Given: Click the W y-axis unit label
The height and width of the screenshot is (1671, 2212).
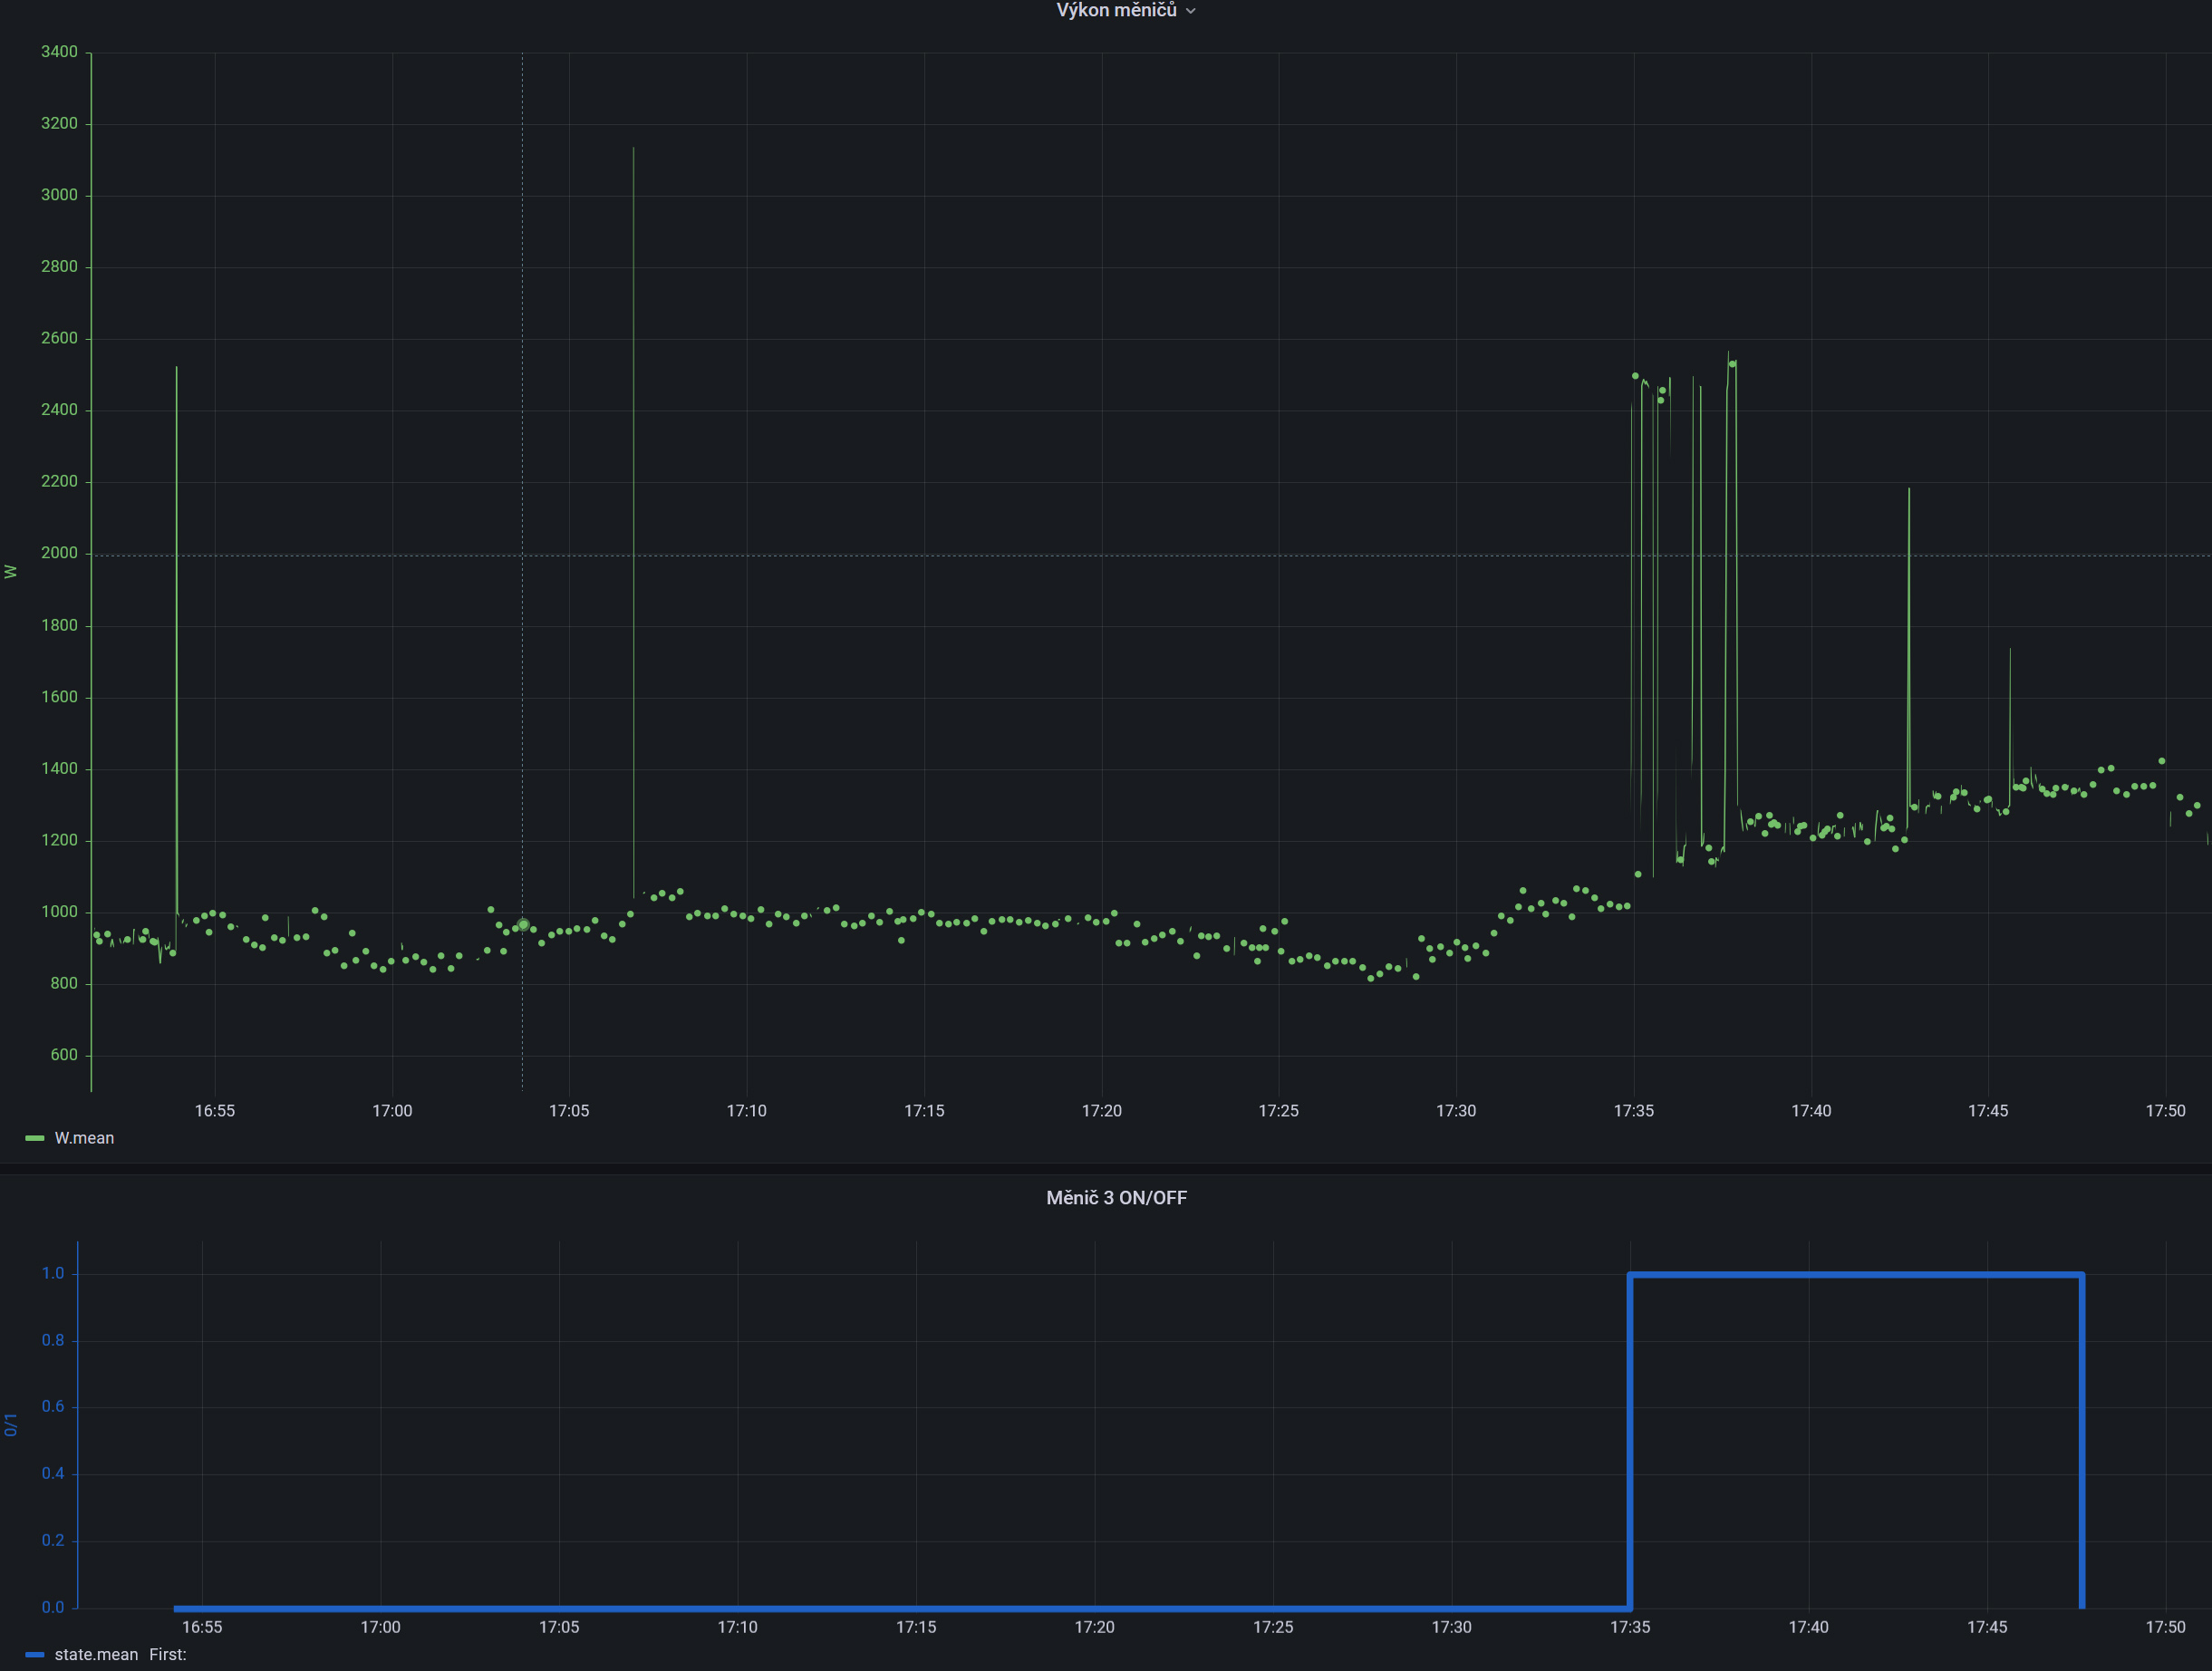Looking at the screenshot, I should coord(11,572).
